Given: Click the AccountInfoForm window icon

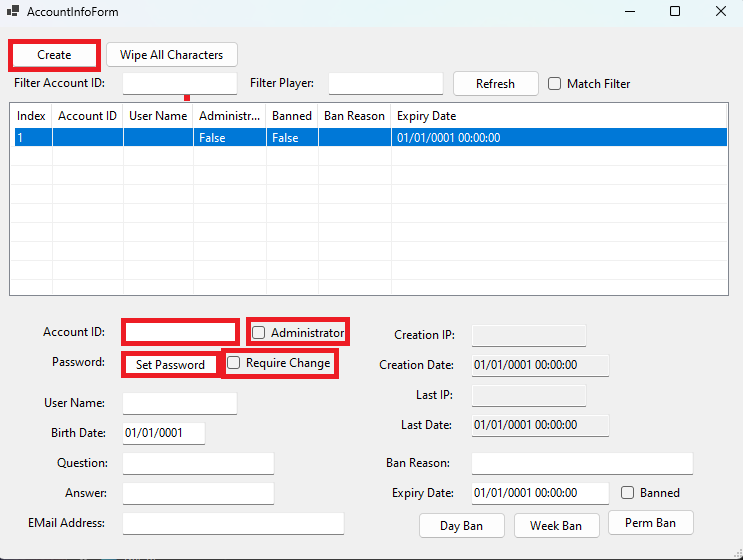Looking at the screenshot, I should coord(13,11).
